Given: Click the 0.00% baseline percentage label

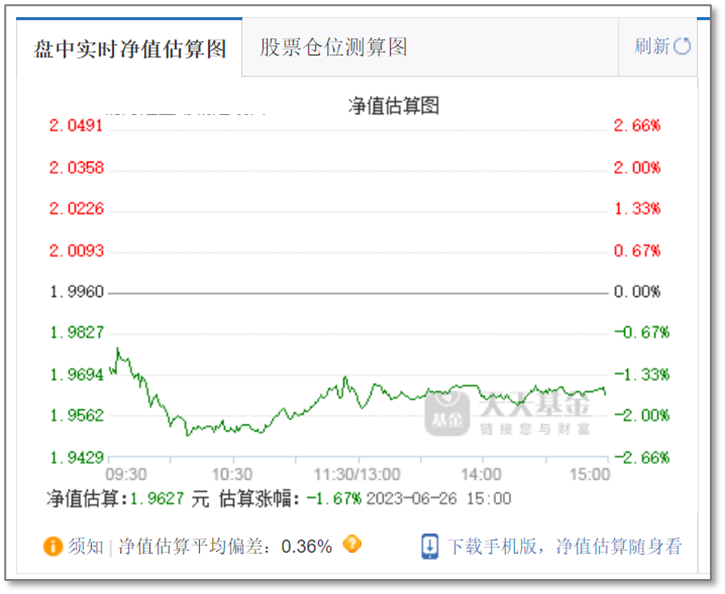Looking at the screenshot, I should pos(637,292).
